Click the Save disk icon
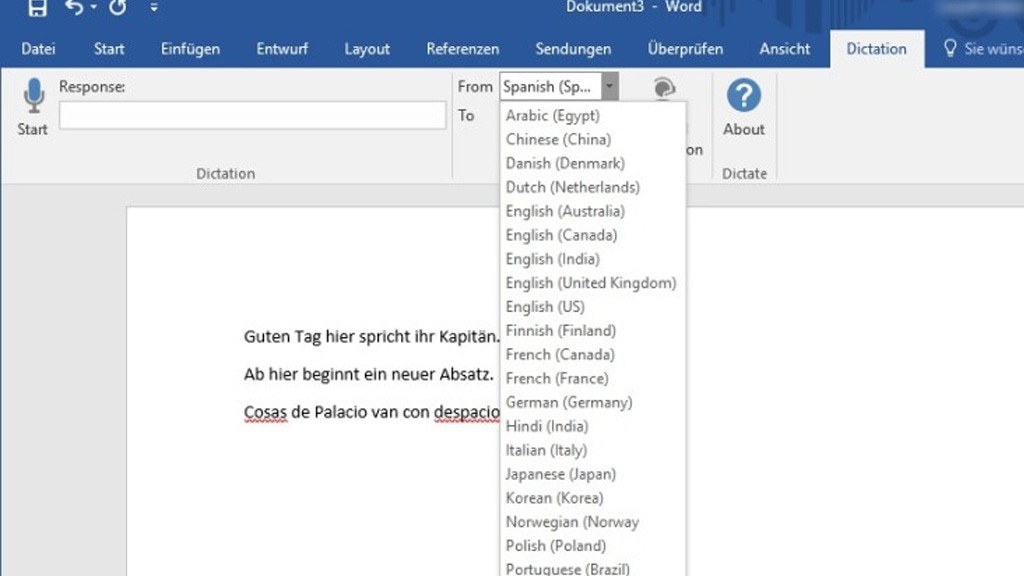This screenshot has height=576, width=1024. click(37, 7)
